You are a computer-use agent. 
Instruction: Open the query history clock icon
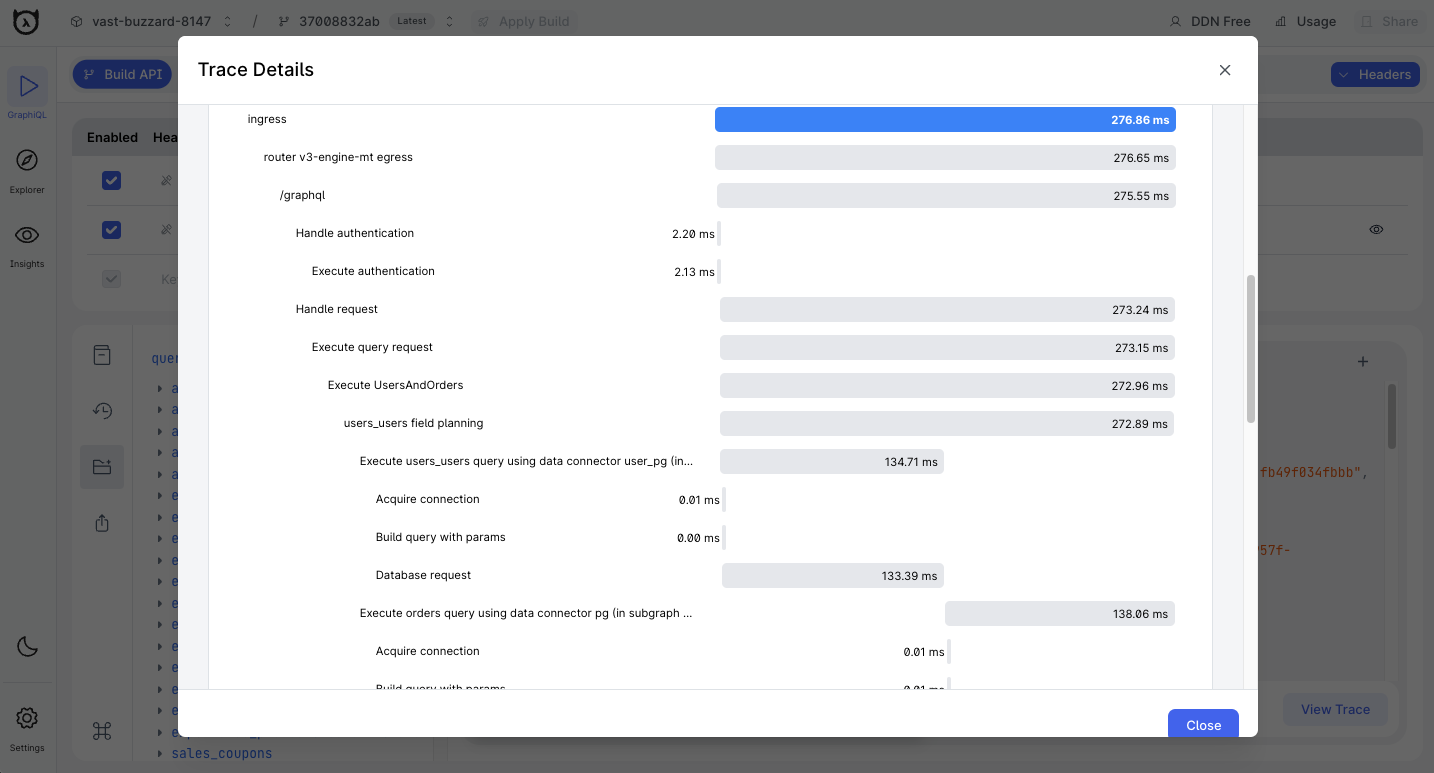click(x=102, y=411)
